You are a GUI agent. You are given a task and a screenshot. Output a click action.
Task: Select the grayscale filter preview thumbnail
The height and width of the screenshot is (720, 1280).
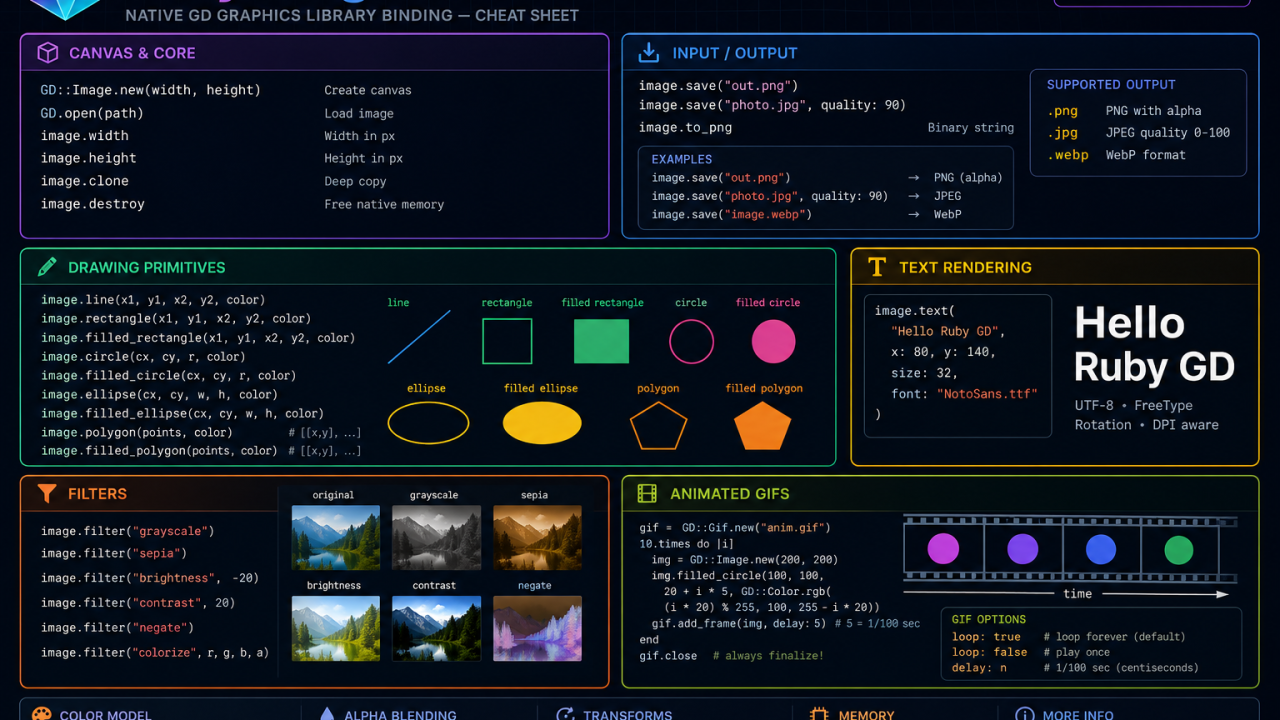(436, 537)
